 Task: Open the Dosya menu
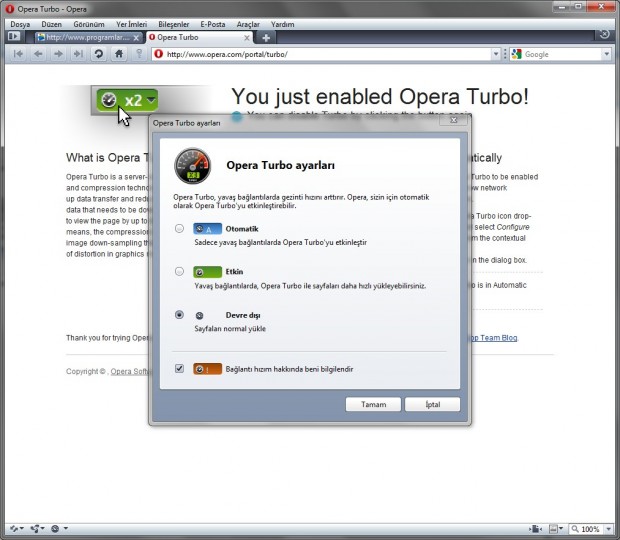pos(20,25)
